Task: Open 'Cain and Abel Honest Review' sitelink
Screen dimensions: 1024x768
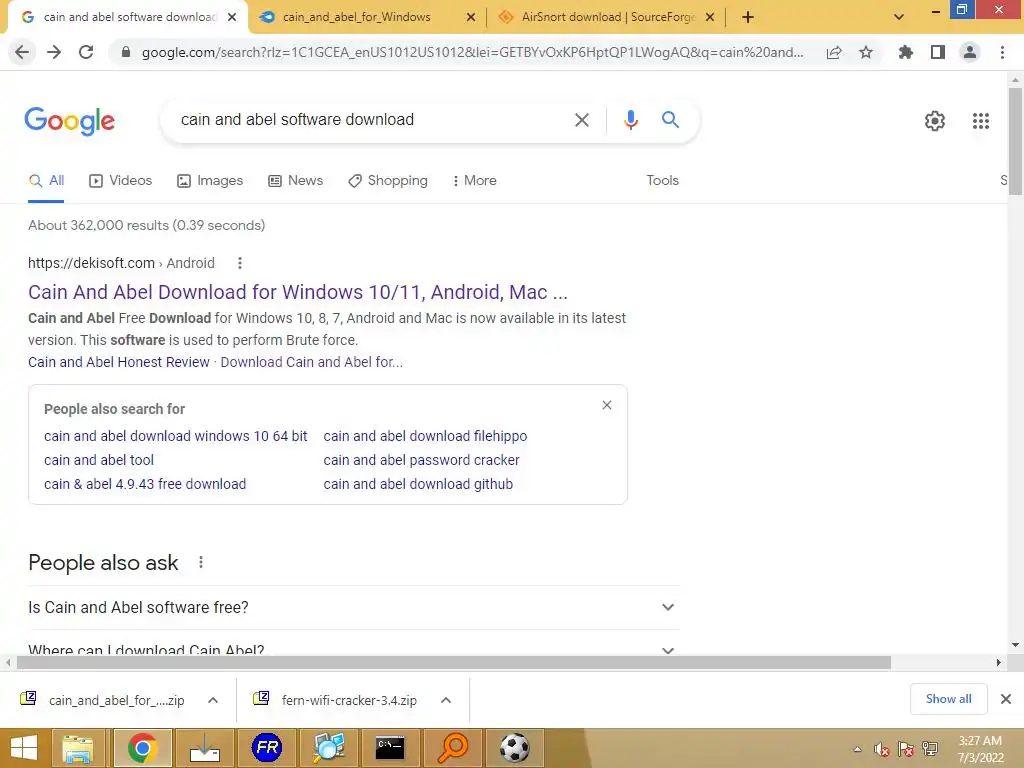Action: 119,362
